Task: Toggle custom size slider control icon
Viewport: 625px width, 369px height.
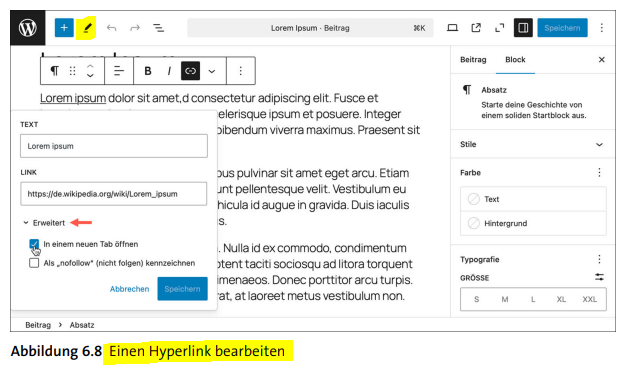Action: (599, 277)
